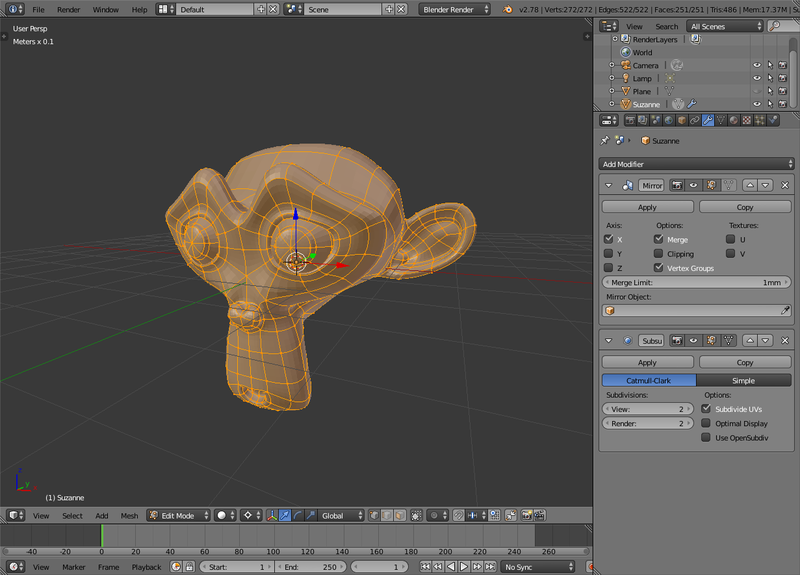Remove the Mirror modifier with X
This screenshot has height=575, width=800.
coord(785,185)
